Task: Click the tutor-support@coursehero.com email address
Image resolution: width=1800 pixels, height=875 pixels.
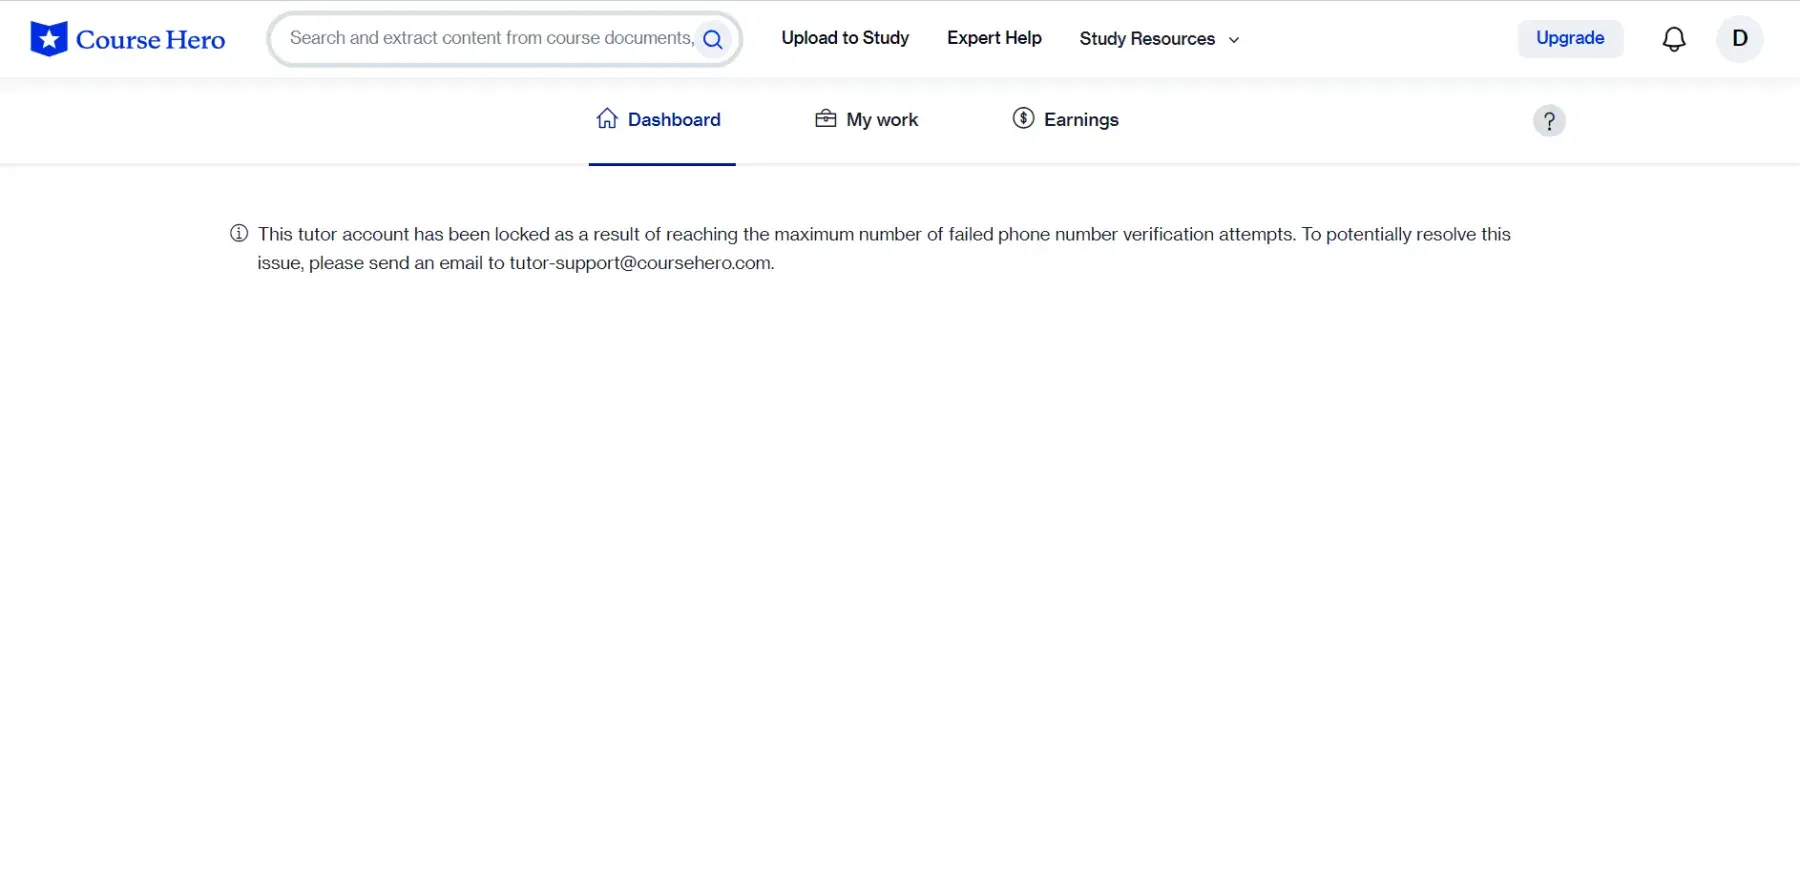Action: click(x=640, y=263)
